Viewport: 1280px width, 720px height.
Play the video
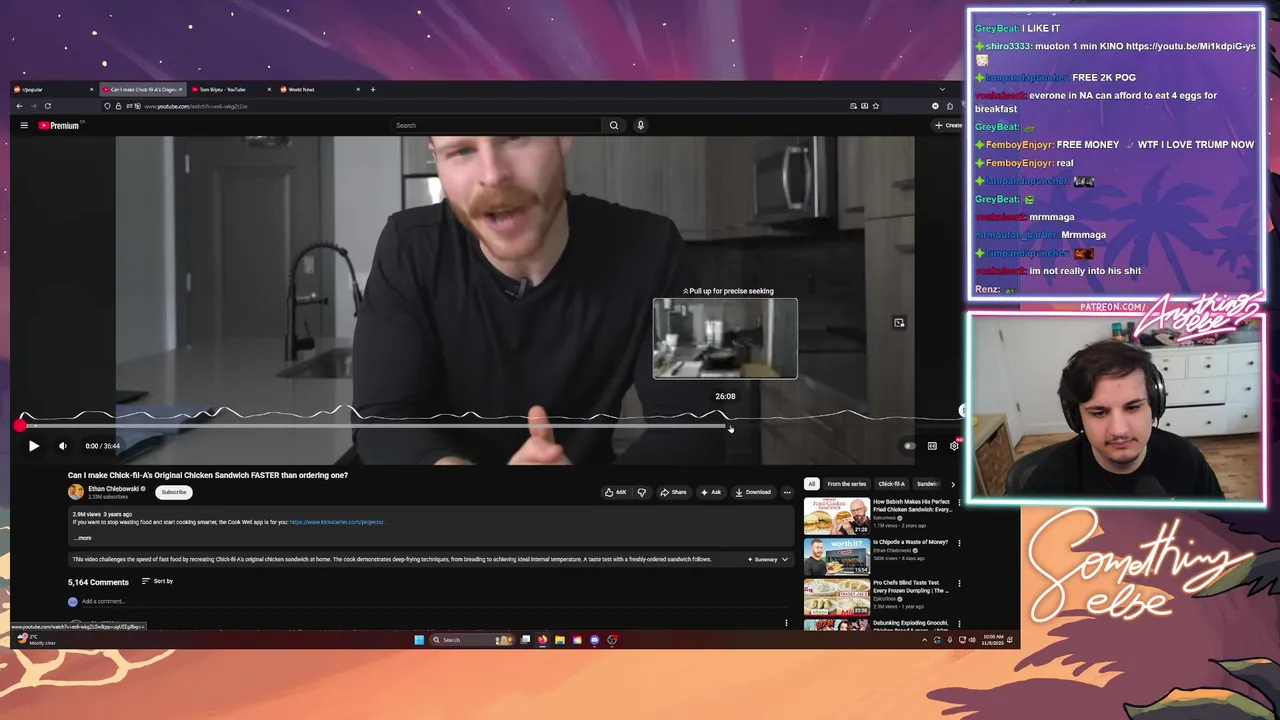coord(33,446)
